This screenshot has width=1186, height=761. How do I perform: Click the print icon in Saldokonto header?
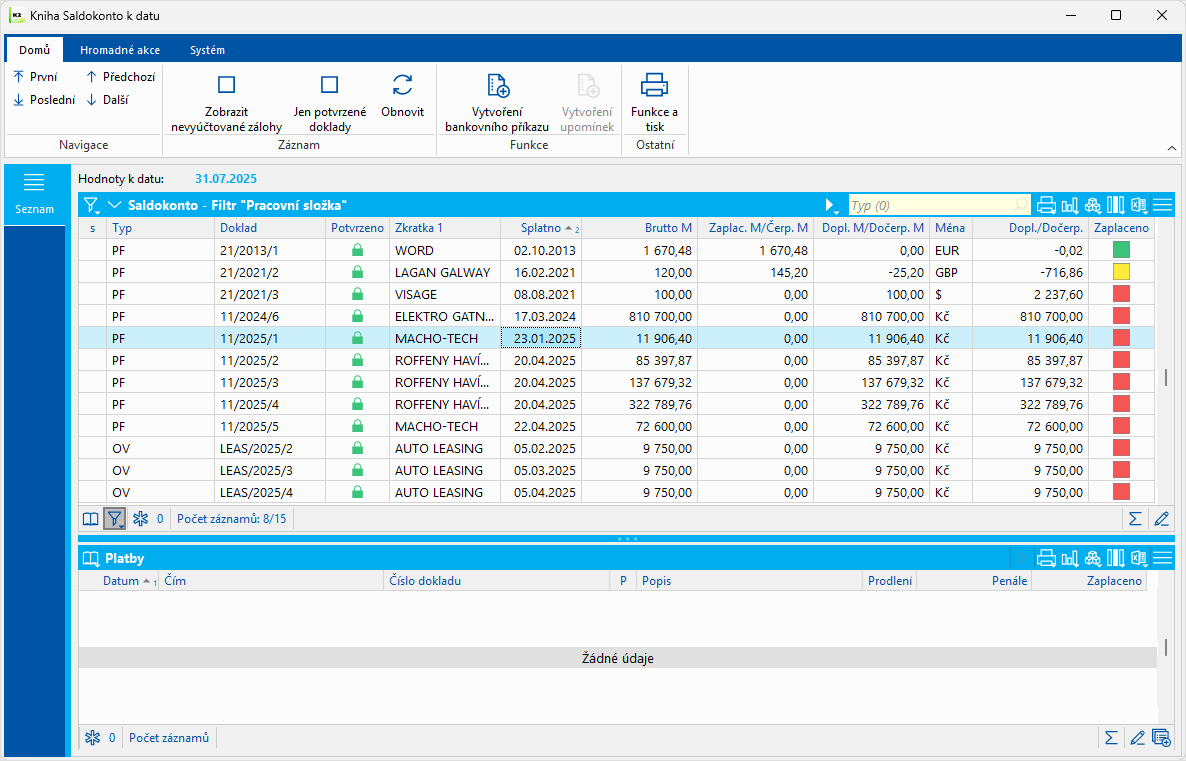tap(1046, 205)
